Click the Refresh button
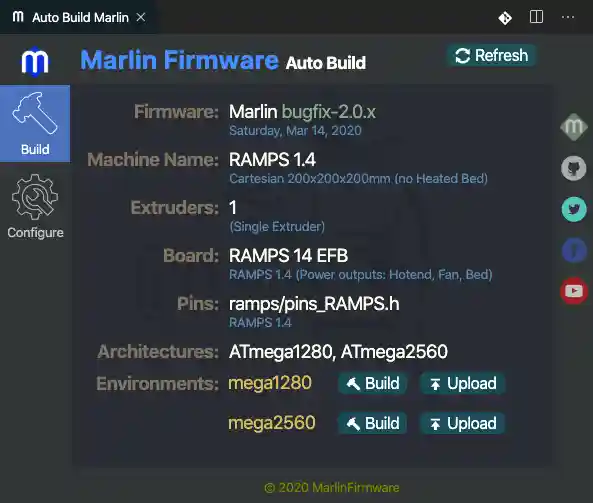 [x=492, y=56]
